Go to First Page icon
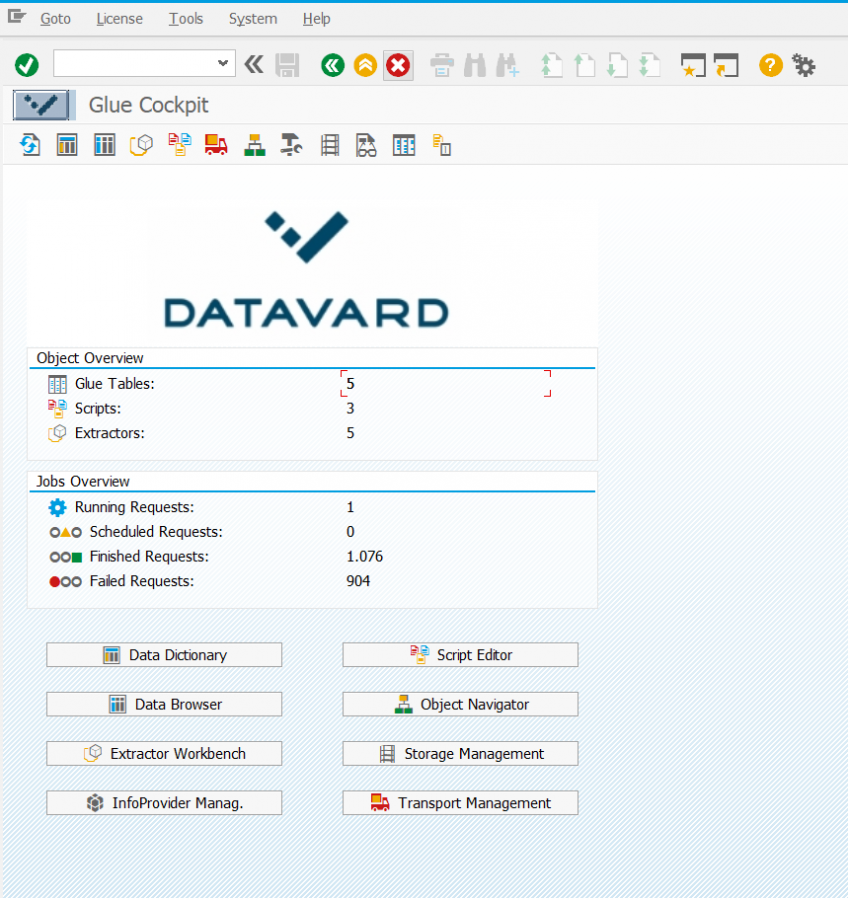Screen dimensions: 848x898 pos(552,65)
